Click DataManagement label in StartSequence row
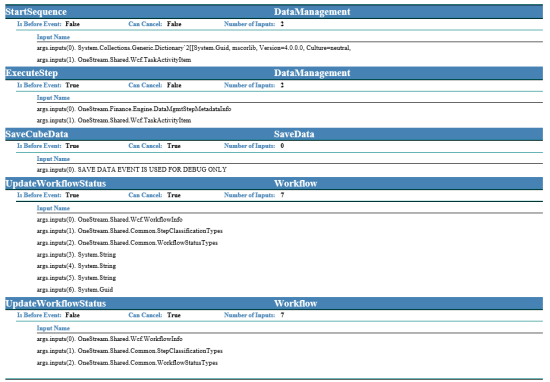The width and height of the screenshot is (550, 382). [312, 12]
